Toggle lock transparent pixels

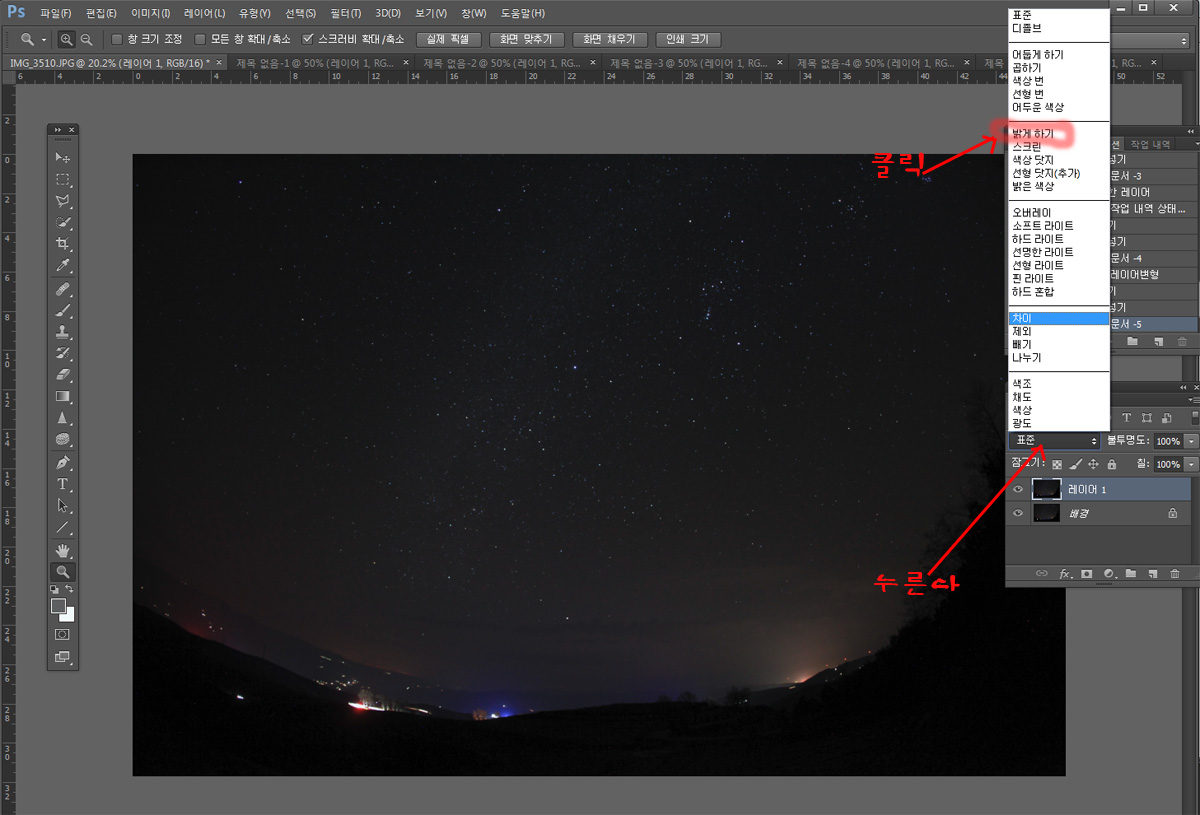1057,464
